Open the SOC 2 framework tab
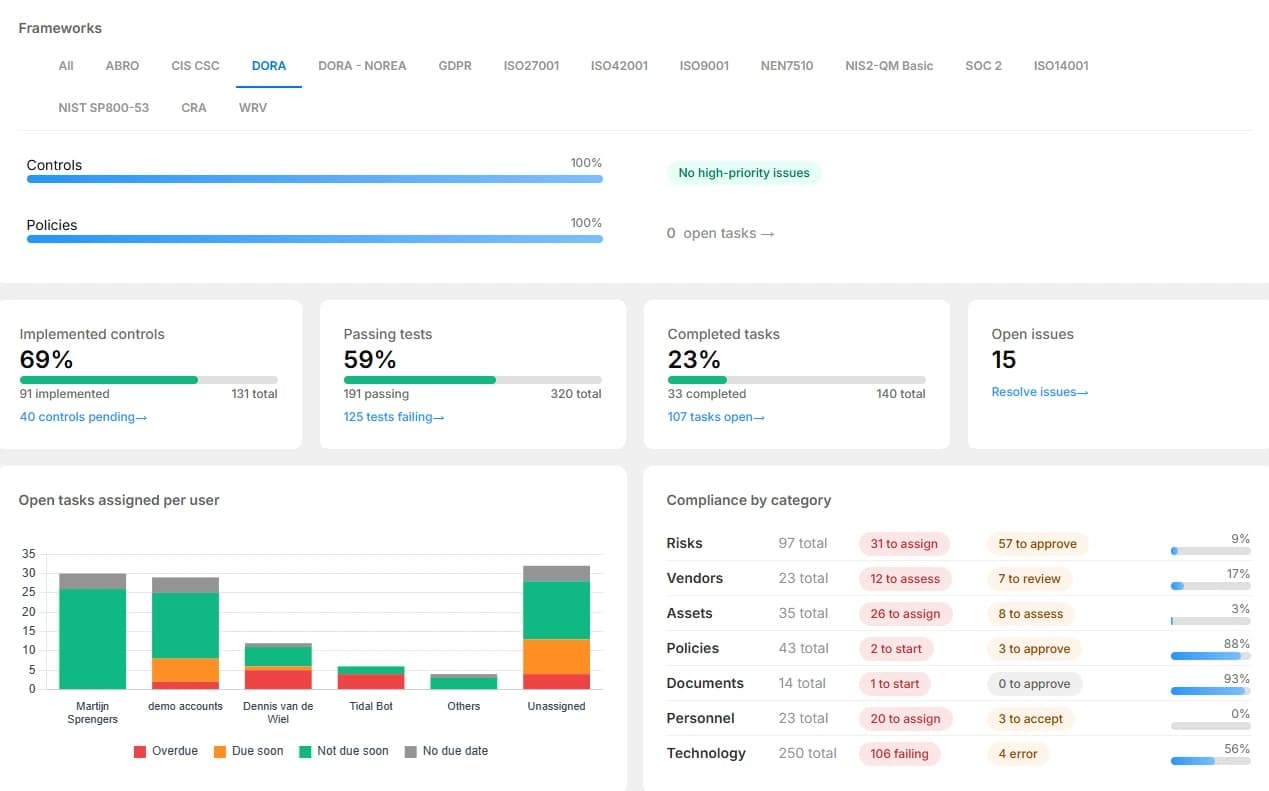The width and height of the screenshot is (1269, 791). click(983, 66)
